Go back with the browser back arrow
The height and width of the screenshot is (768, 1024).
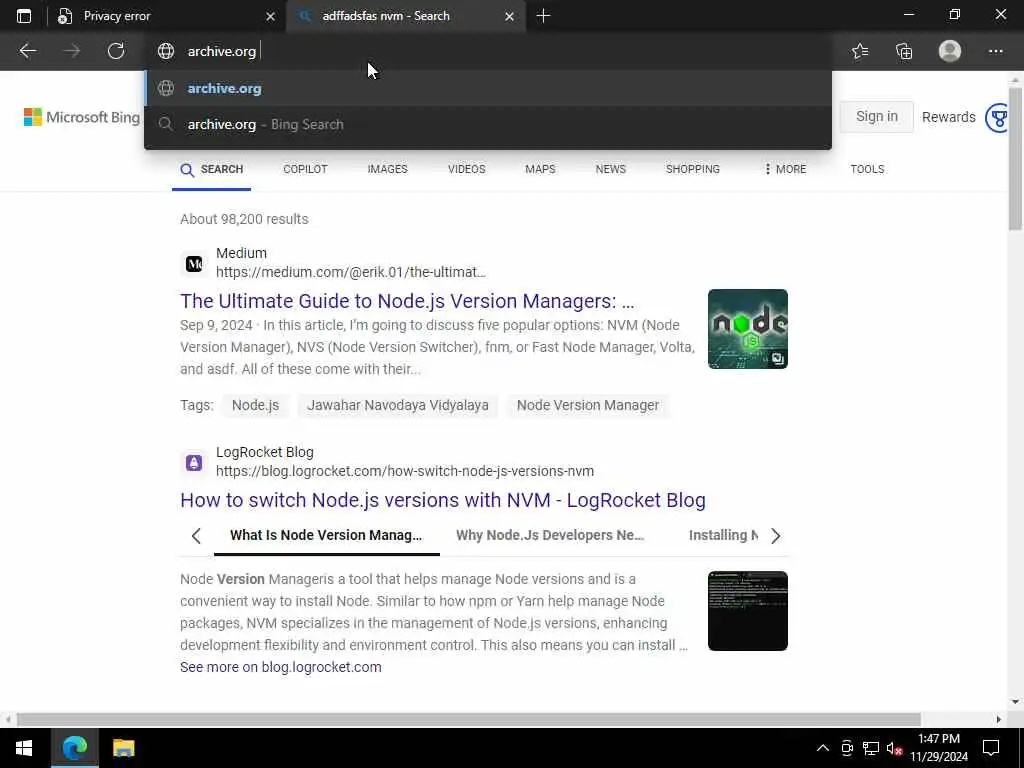27,51
